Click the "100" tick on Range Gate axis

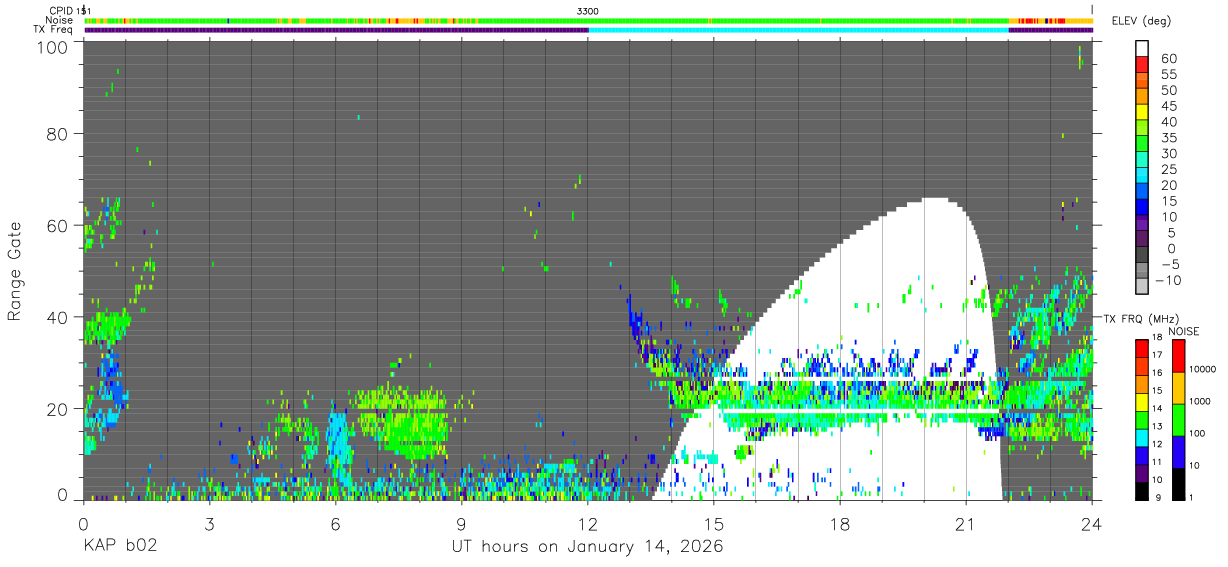coord(55,48)
